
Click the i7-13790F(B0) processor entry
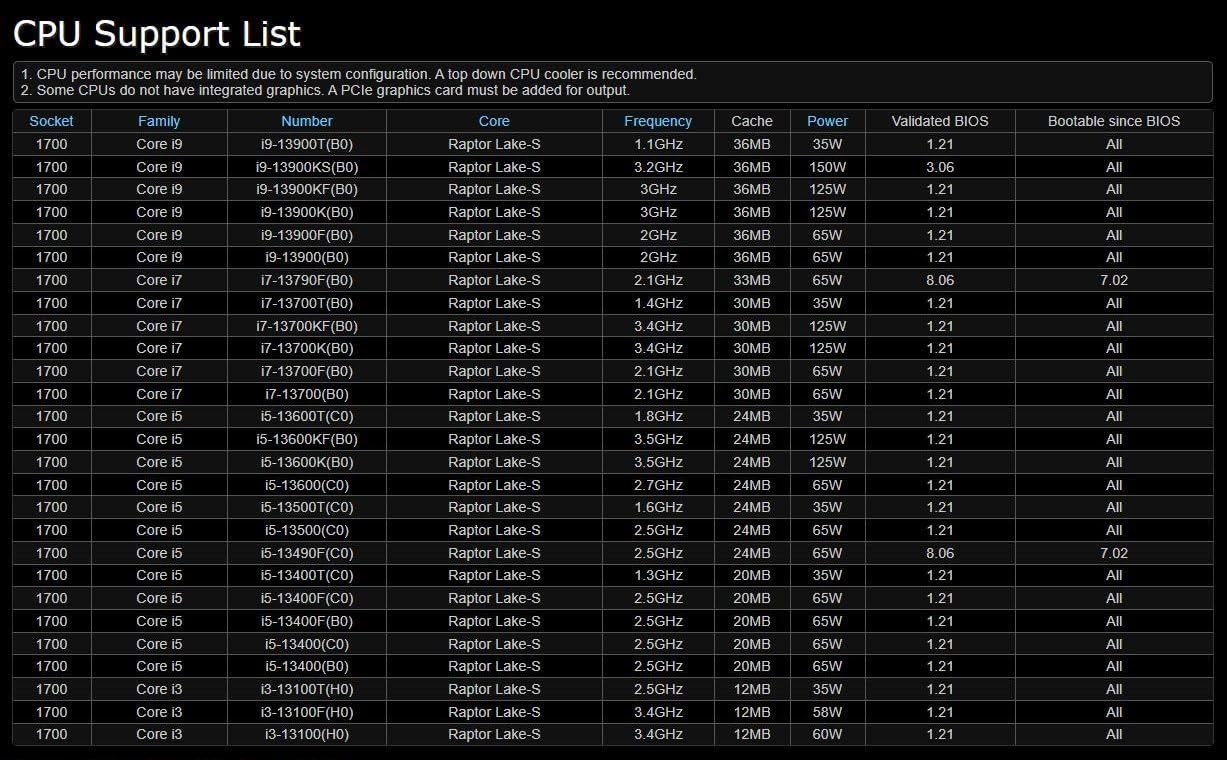[306, 280]
